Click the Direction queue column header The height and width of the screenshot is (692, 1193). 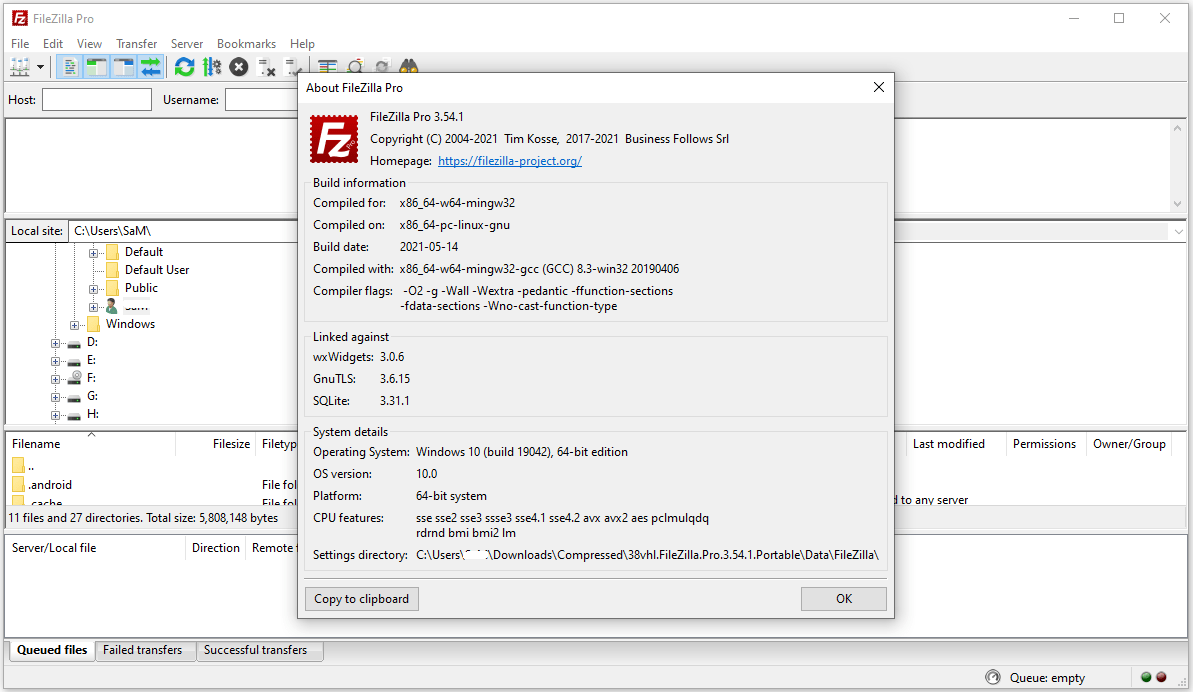coord(215,548)
